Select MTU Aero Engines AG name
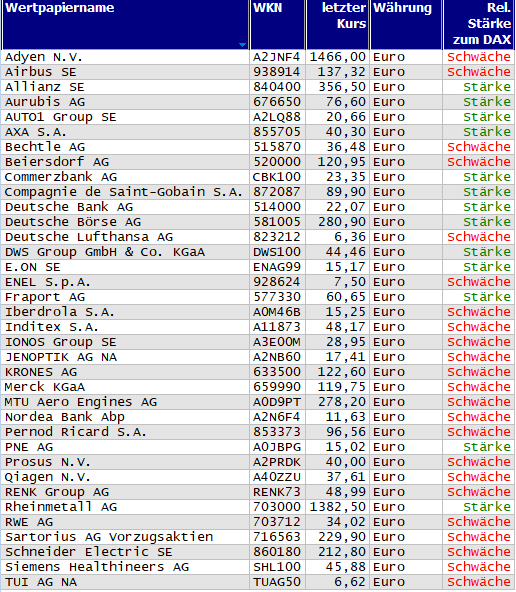Image resolution: width=516 pixels, height=592 pixels. point(80,402)
